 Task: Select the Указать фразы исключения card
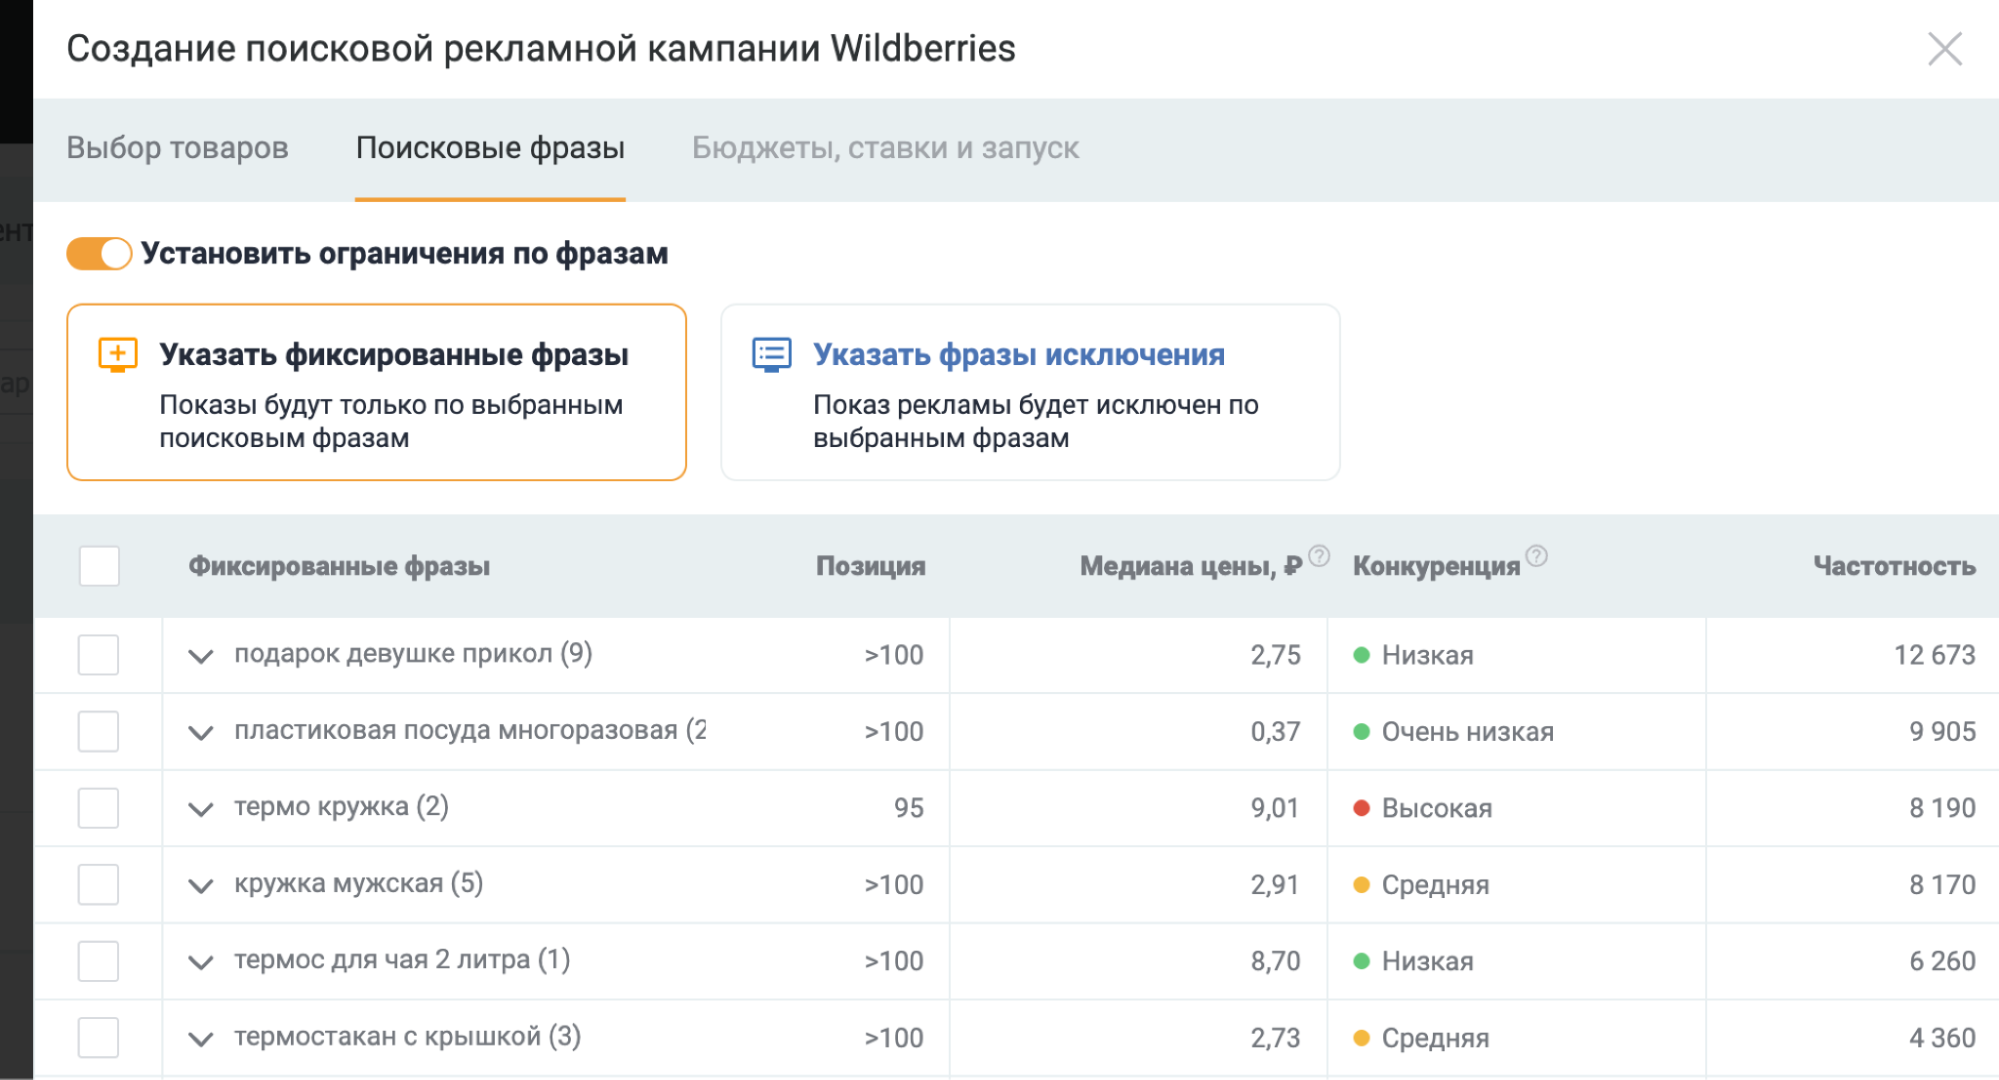pos(1030,392)
